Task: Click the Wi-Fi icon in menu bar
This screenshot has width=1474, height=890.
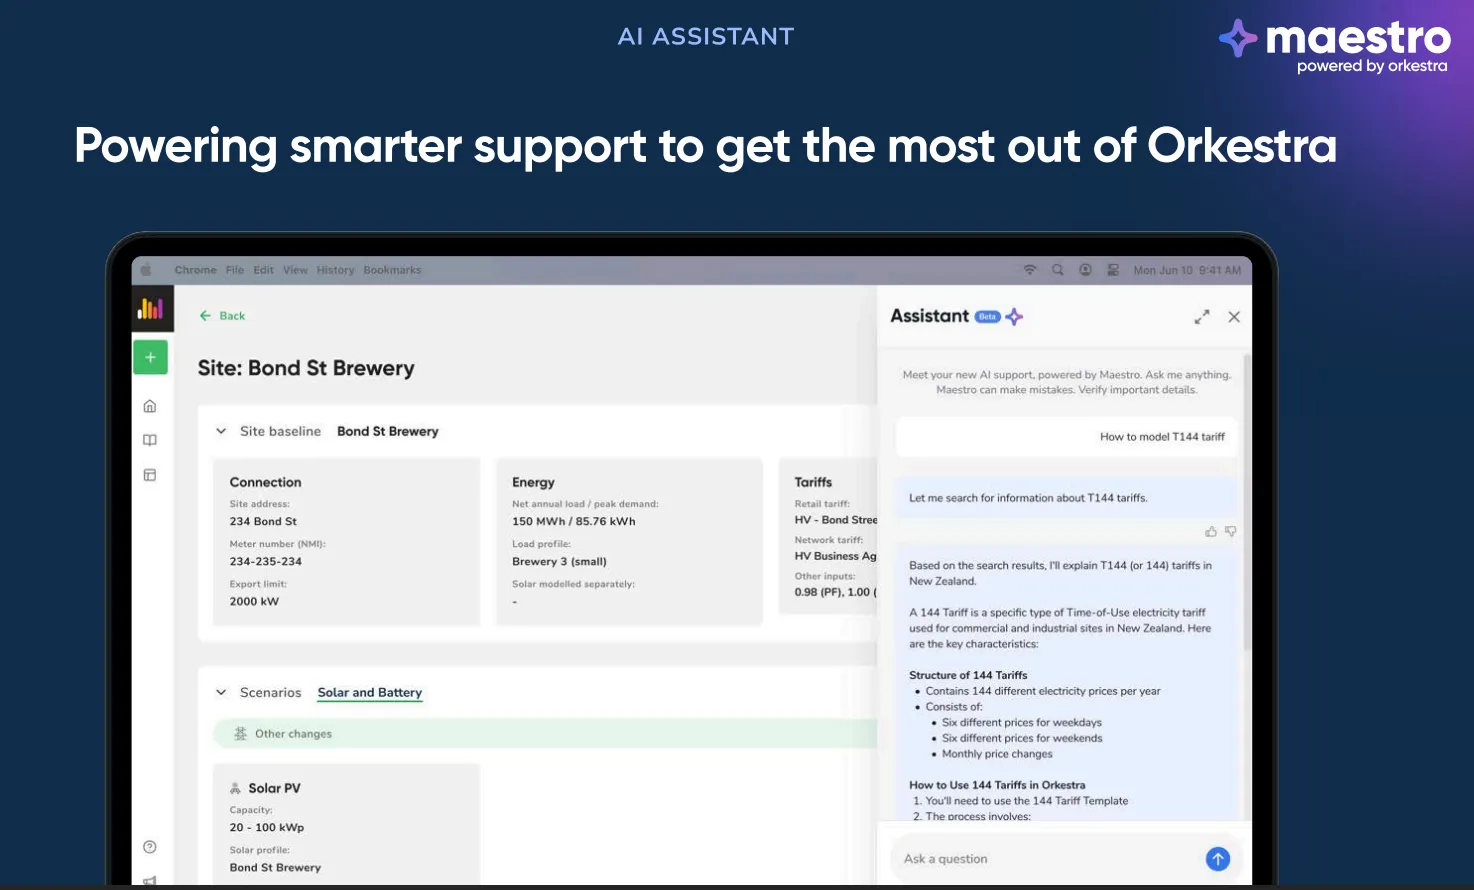Action: [x=1030, y=270]
